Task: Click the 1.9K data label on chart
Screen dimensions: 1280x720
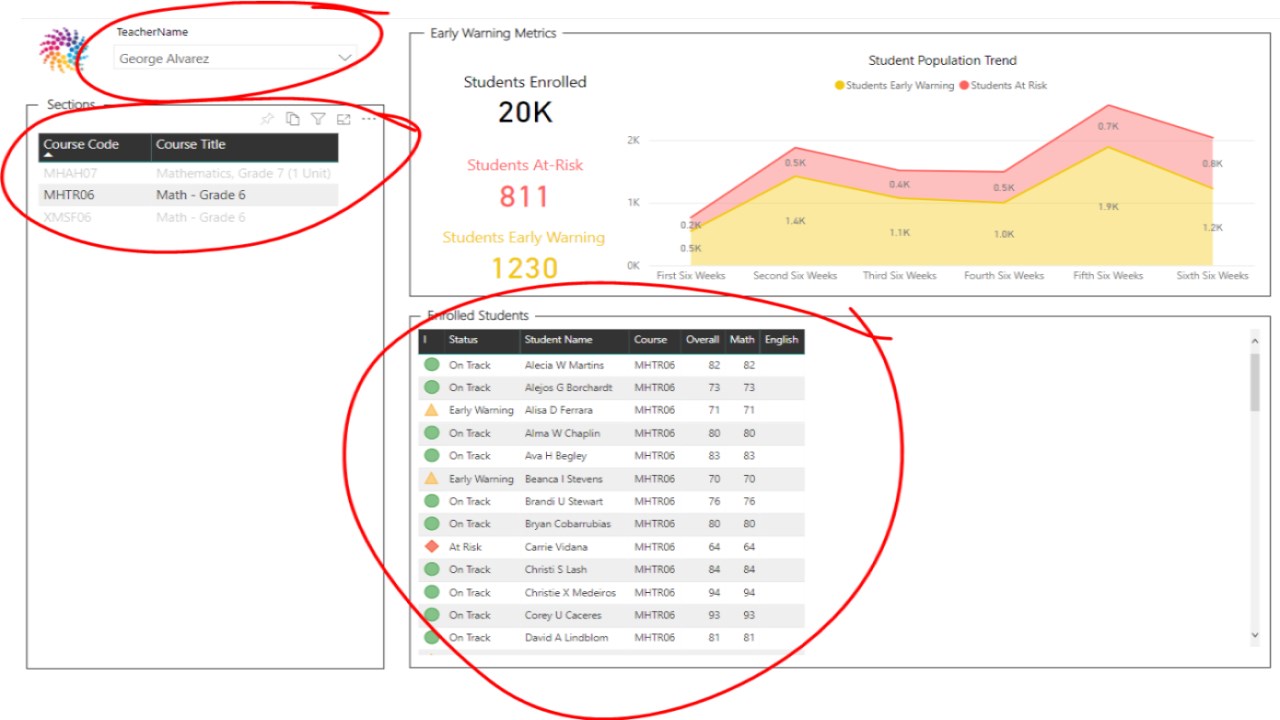Action: 1108,207
